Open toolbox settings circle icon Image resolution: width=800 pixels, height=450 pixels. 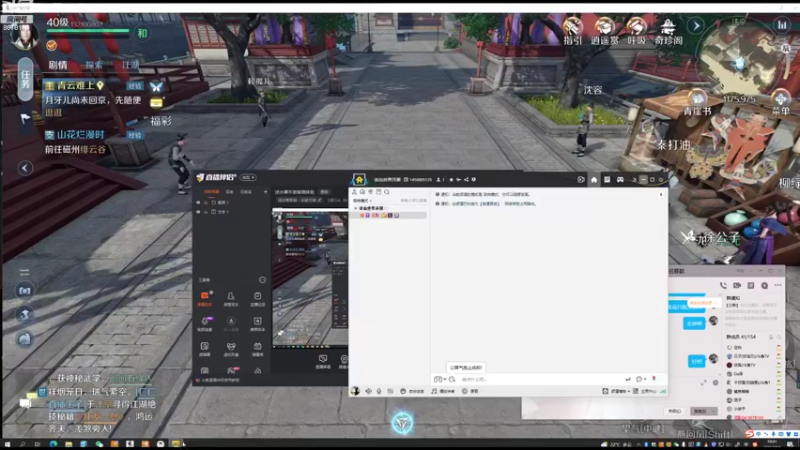(262, 280)
